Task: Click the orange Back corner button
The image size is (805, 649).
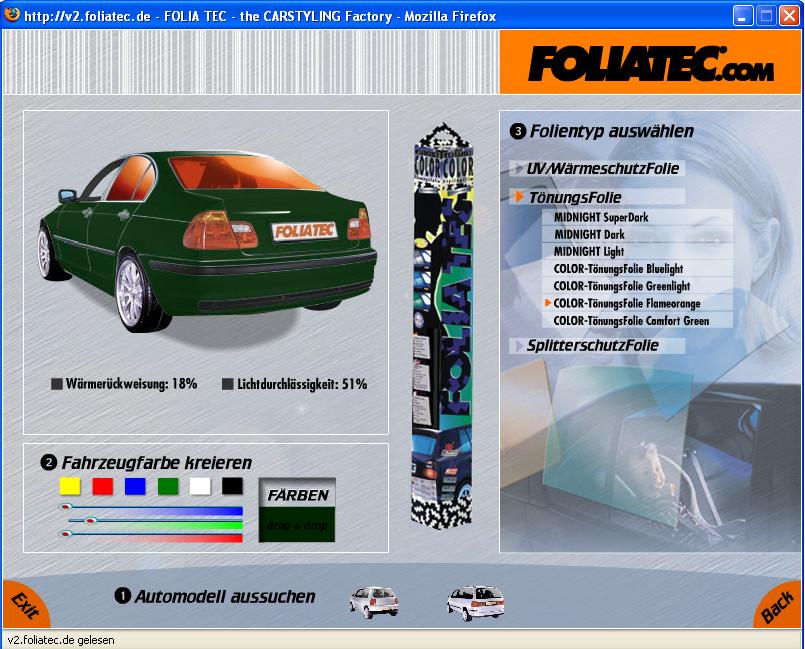Action: pyautogui.click(x=780, y=606)
